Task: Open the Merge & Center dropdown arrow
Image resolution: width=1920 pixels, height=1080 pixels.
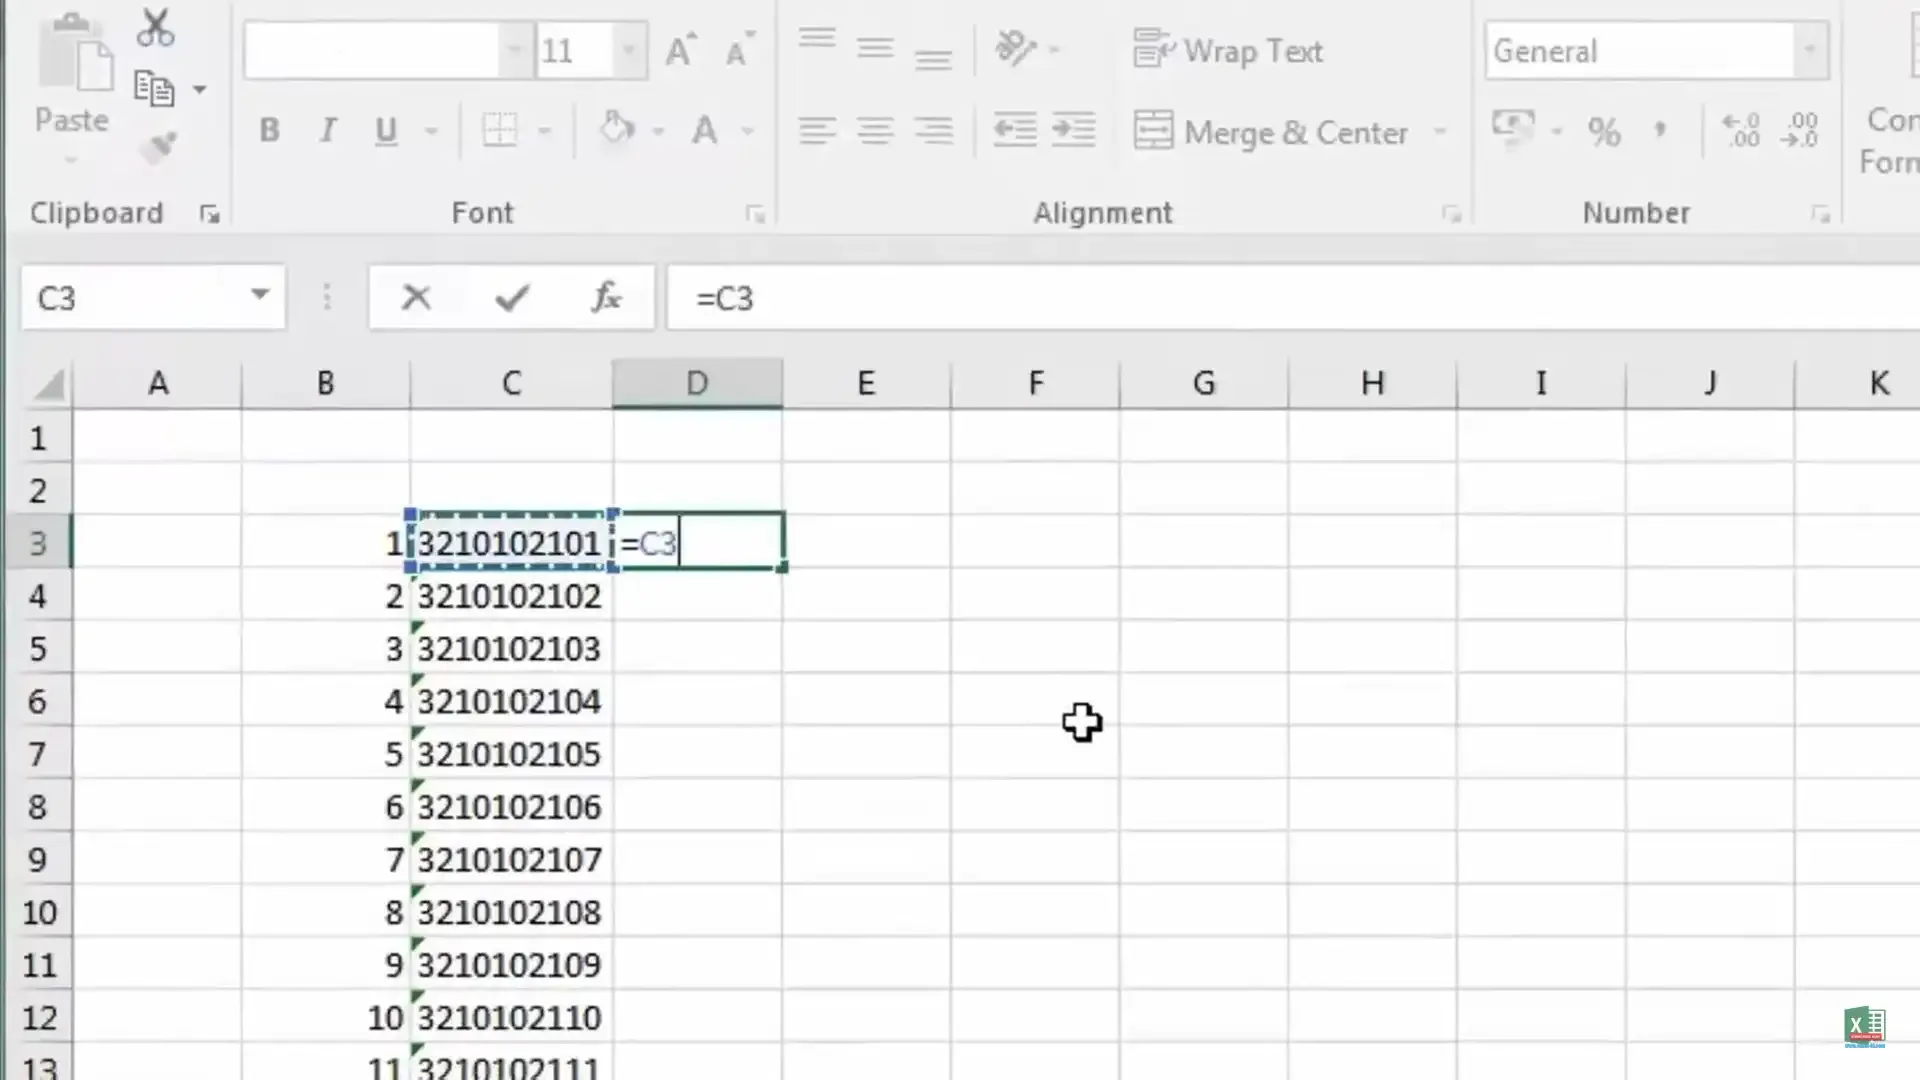Action: pyautogui.click(x=1441, y=131)
